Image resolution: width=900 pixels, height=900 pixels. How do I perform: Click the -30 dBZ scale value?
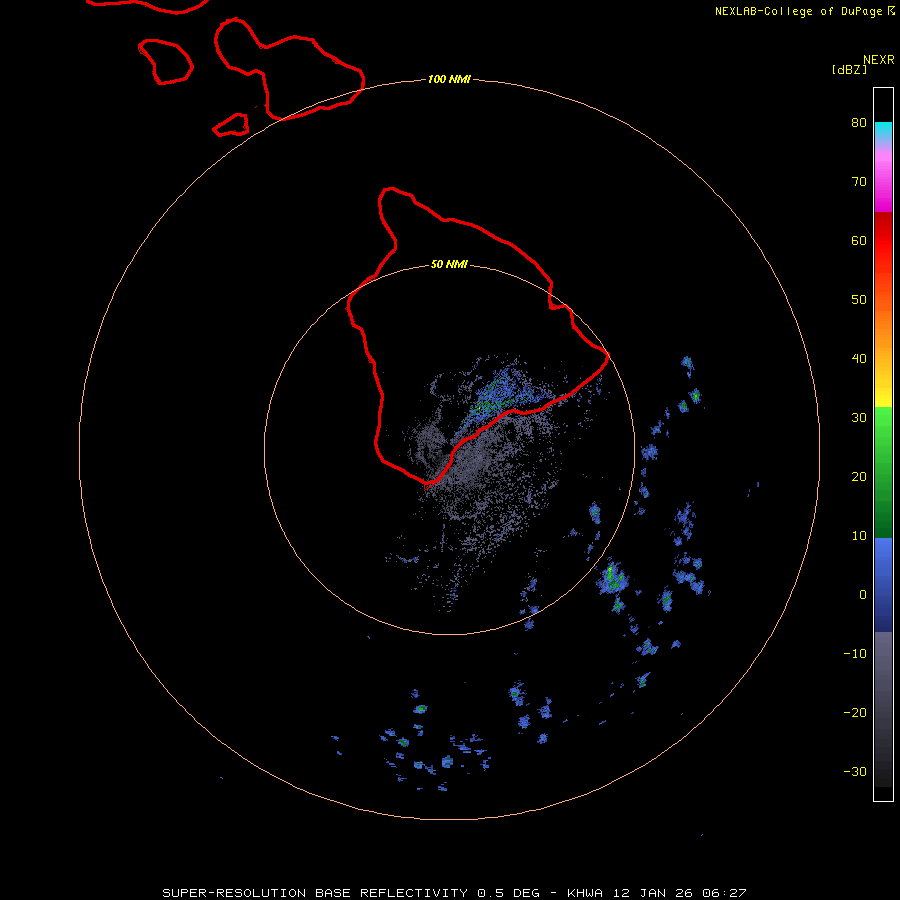855,771
